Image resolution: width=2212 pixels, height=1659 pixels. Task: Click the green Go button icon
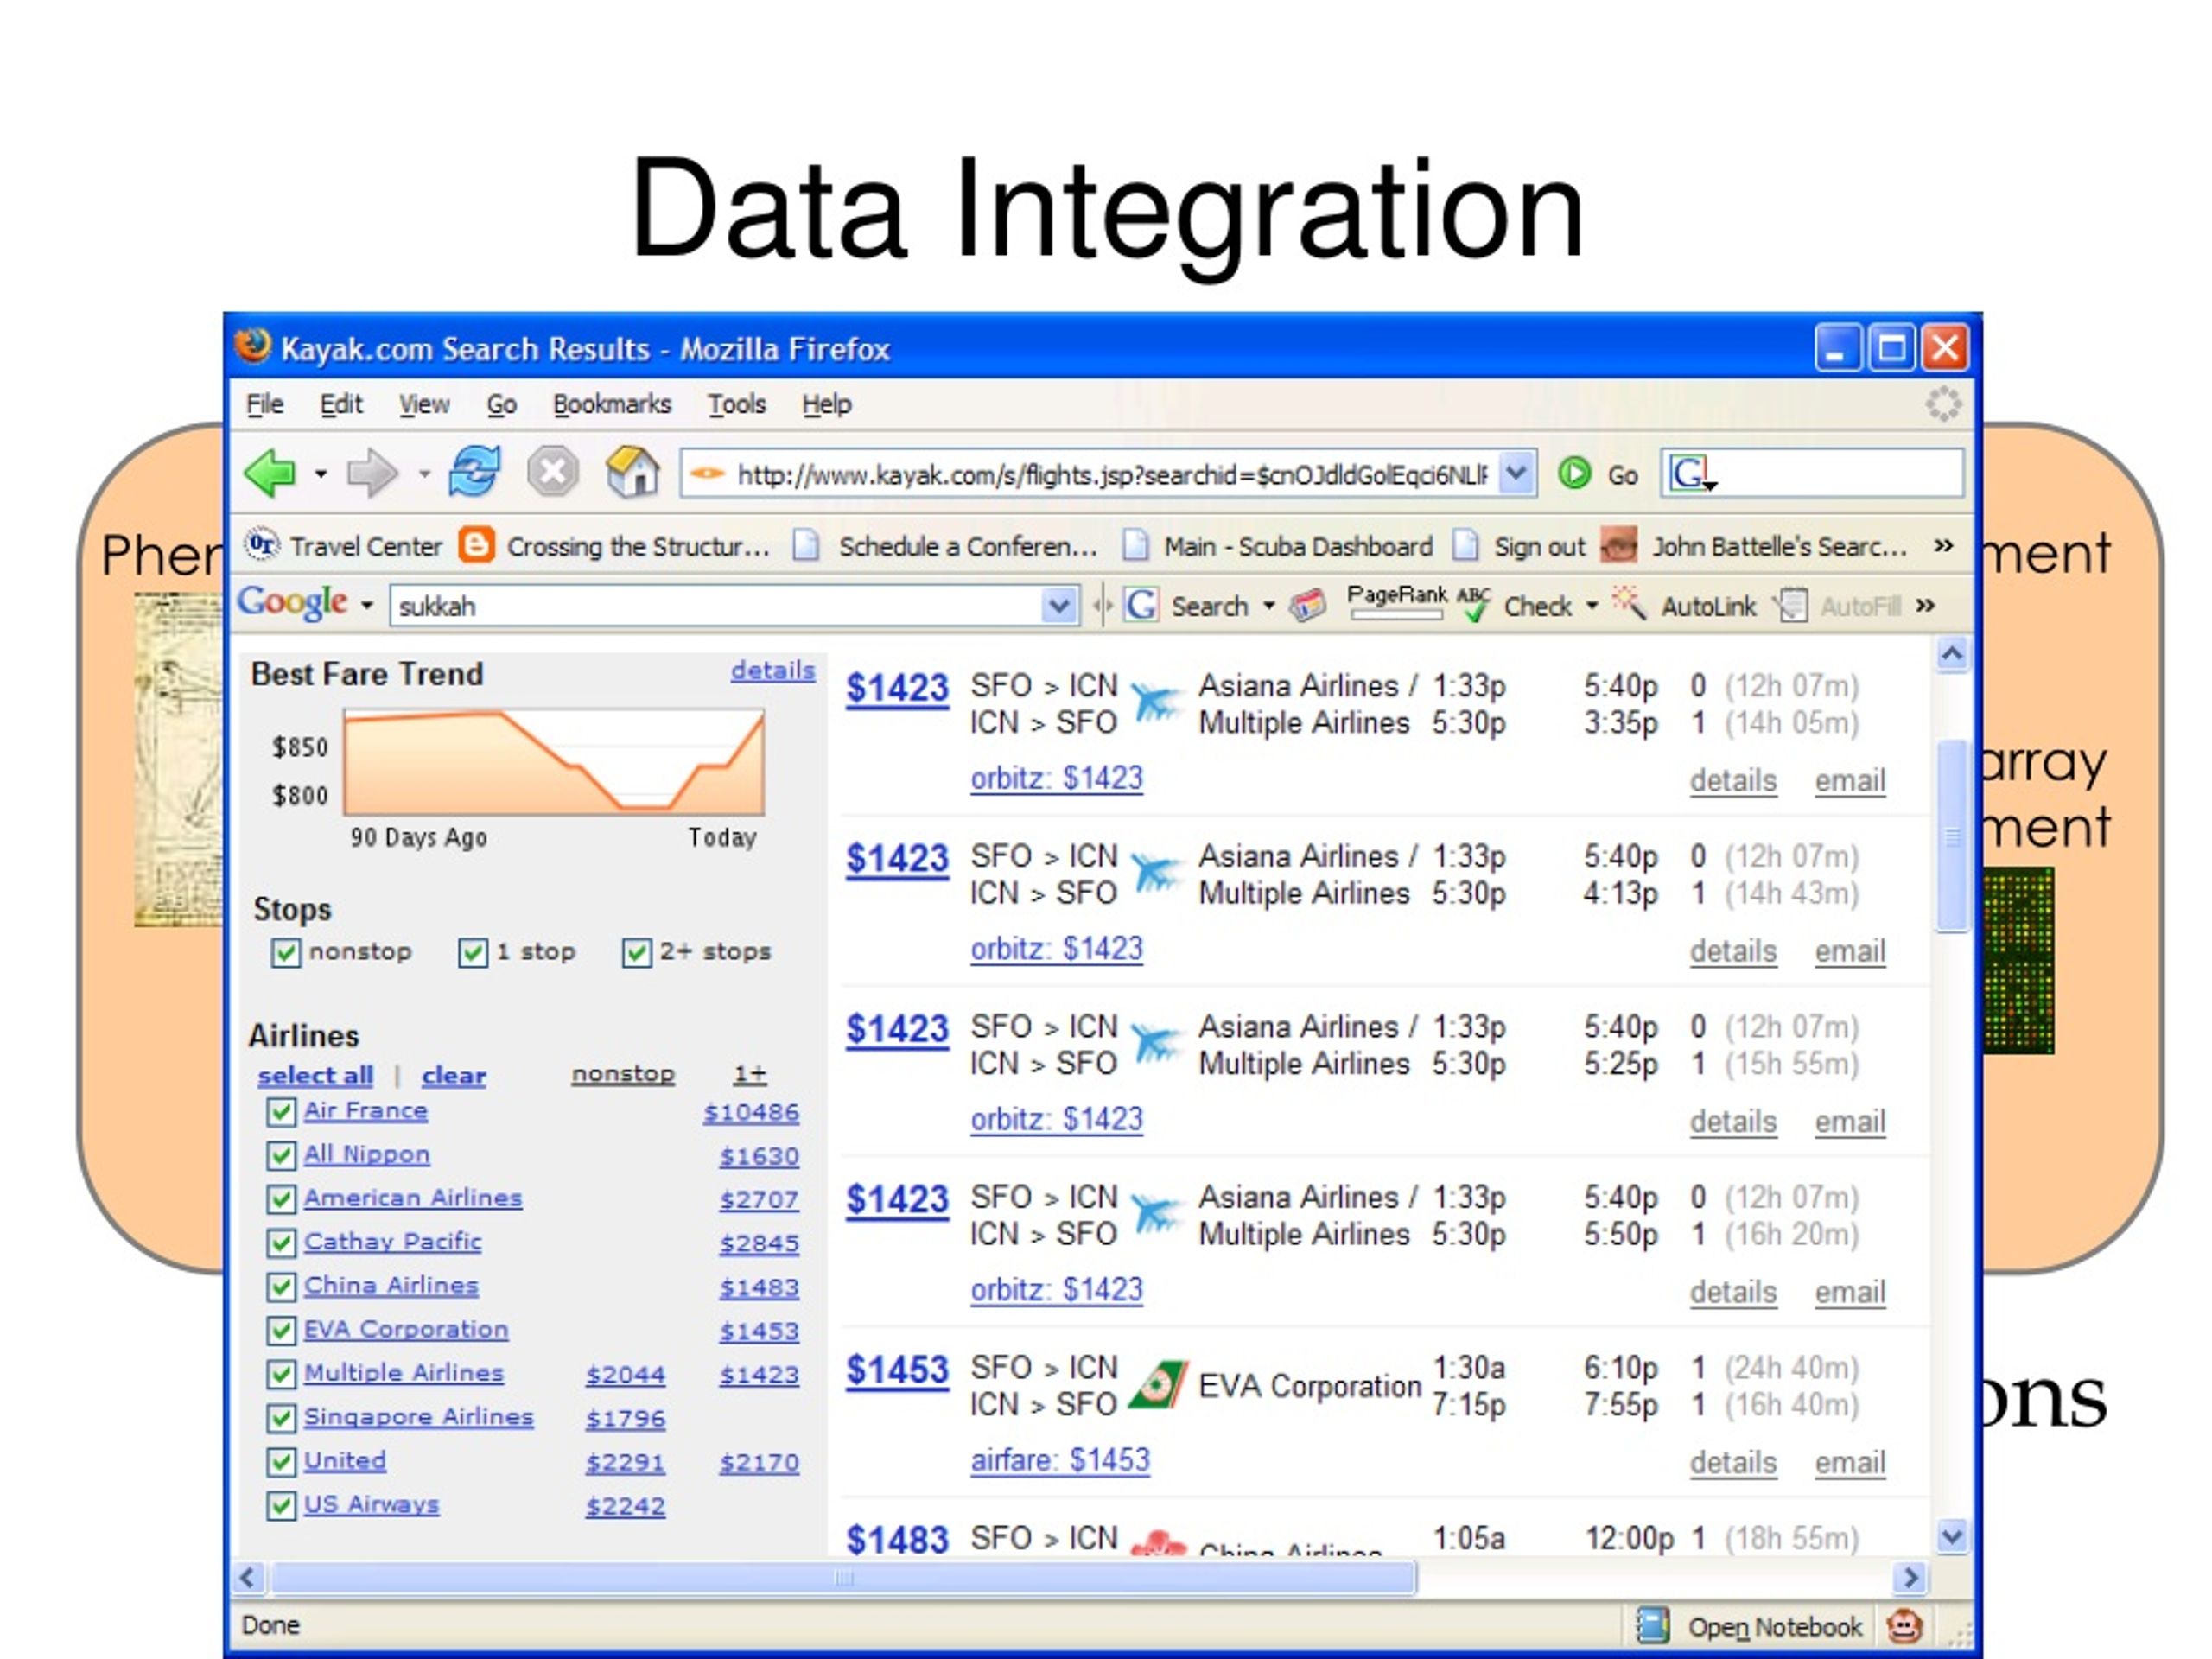(x=1574, y=473)
